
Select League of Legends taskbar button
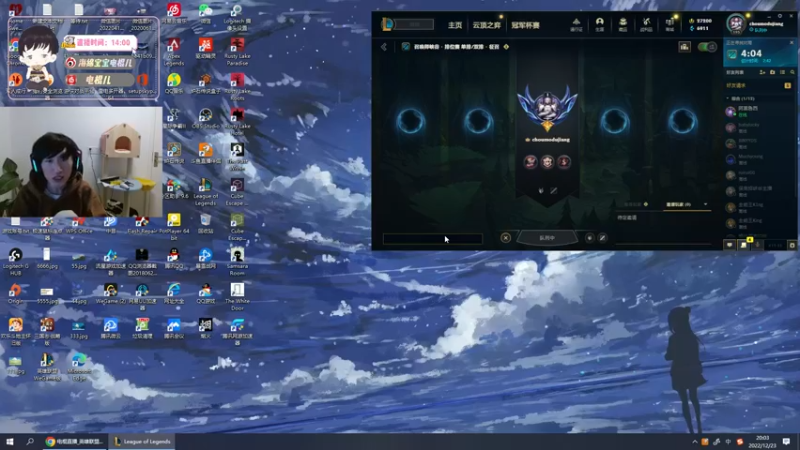[x=142, y=441]
